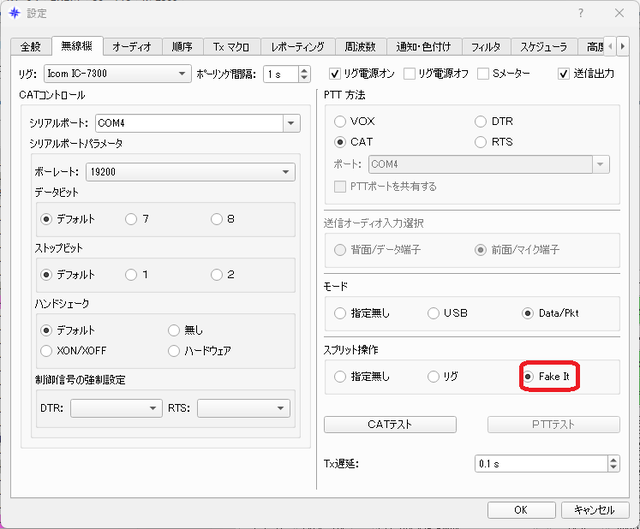640x529 pixels.
Task: Enable the Sメーター checkbox
Action: pos(483,74)
